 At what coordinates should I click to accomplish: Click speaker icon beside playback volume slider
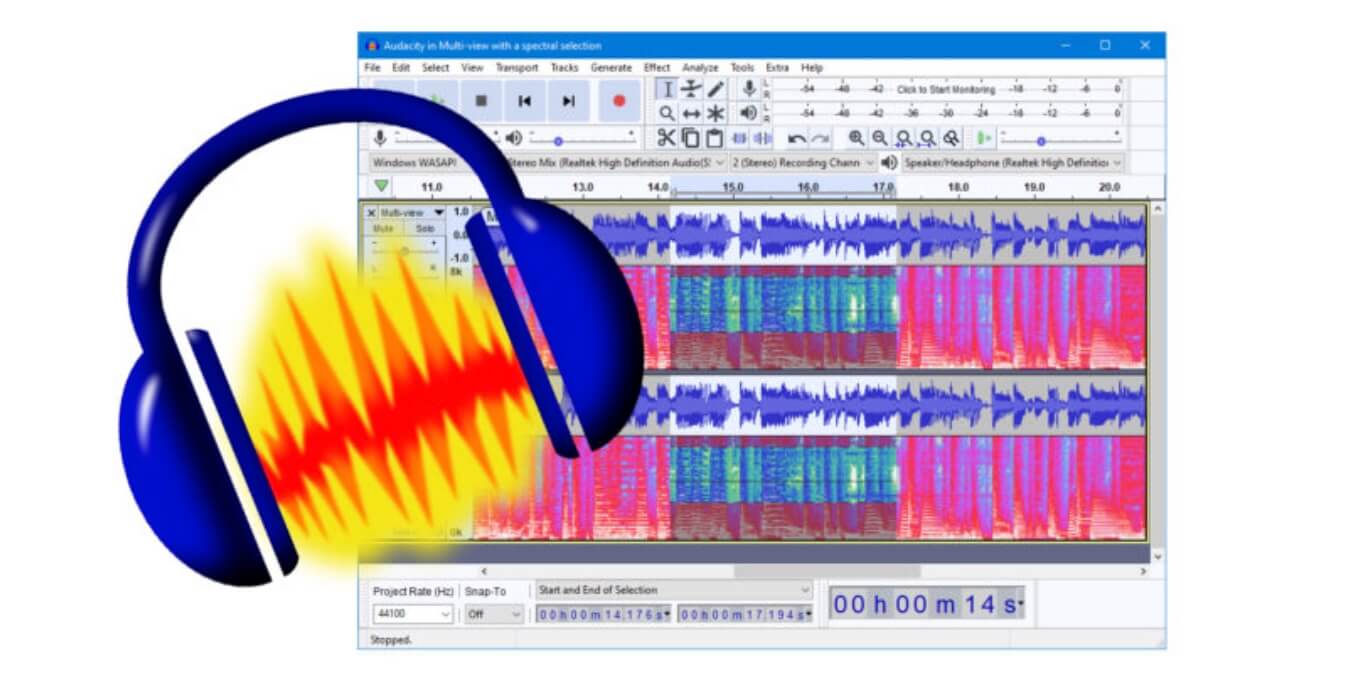(513, 138)
